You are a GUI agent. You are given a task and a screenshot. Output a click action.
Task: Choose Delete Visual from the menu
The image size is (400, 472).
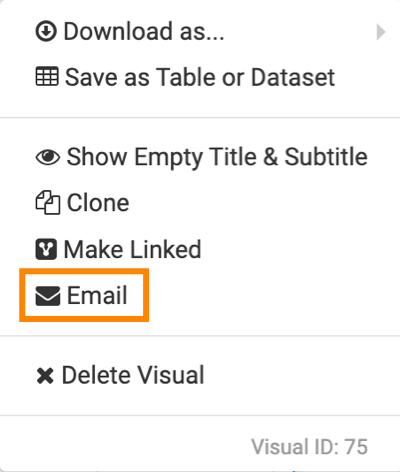tap(200, 376)
